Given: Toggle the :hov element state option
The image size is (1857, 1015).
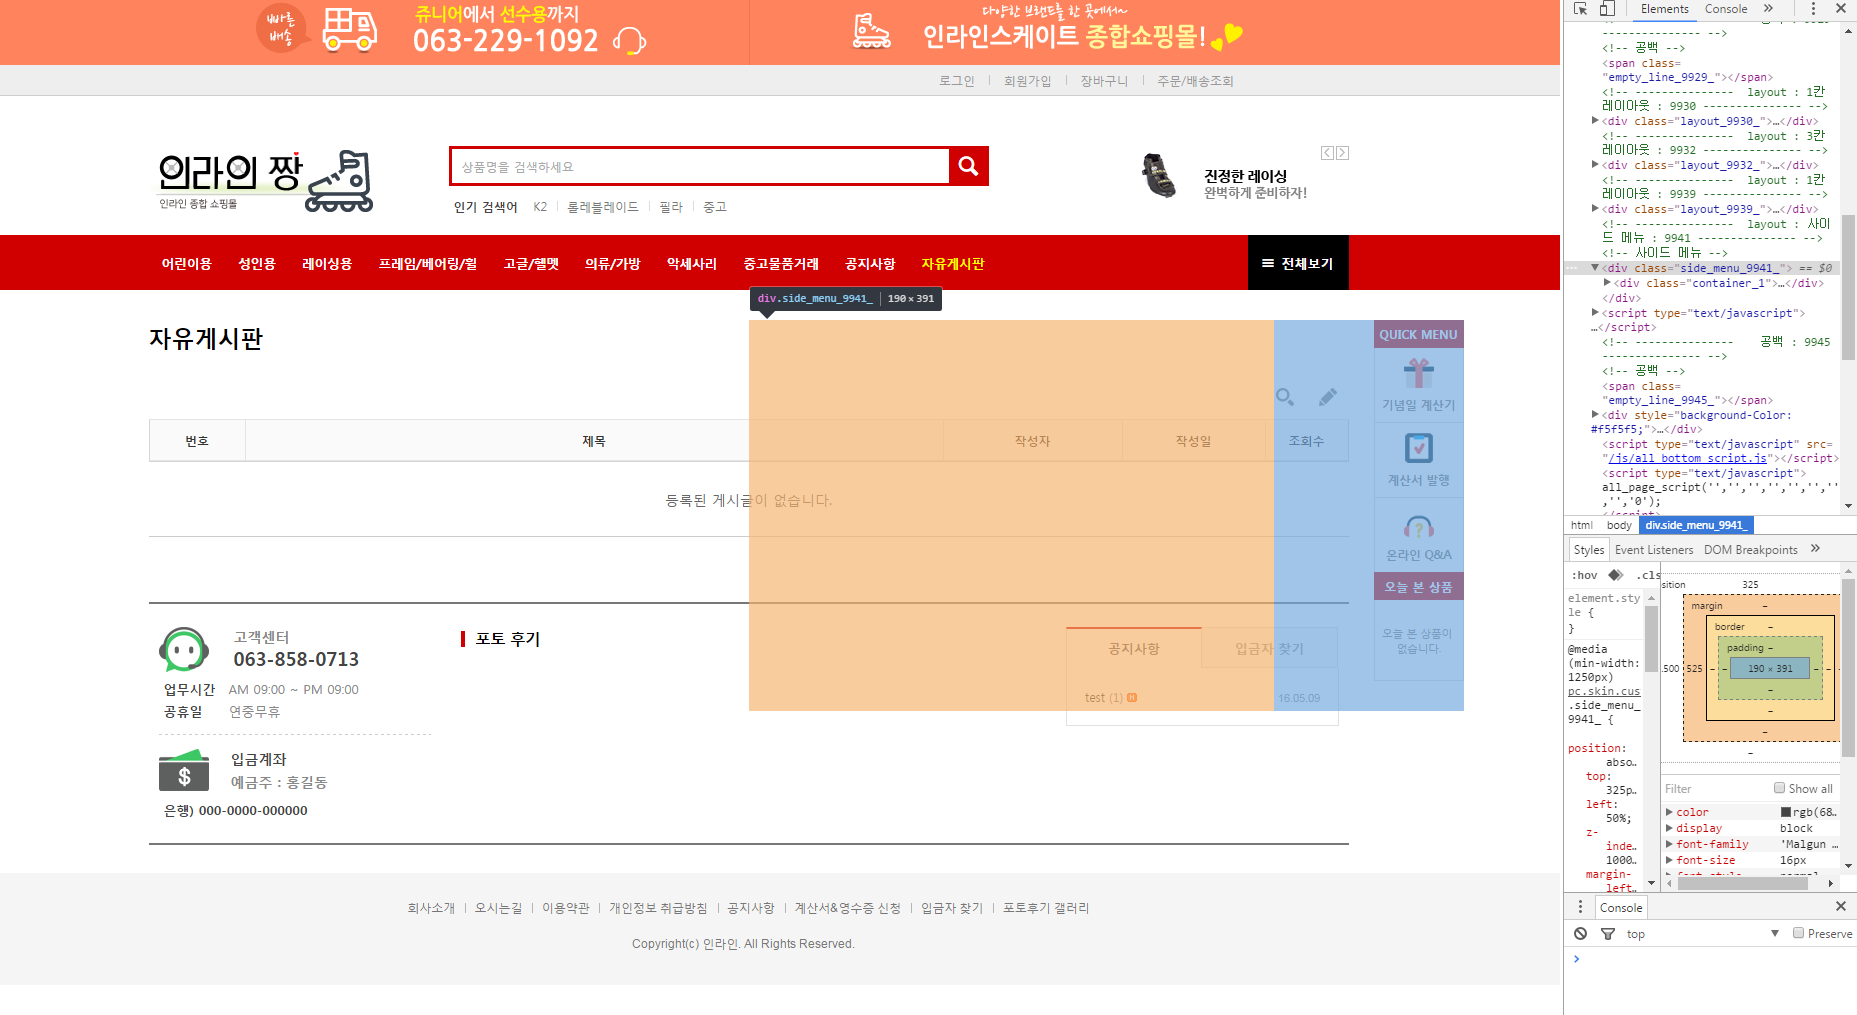Looking at the screenshot, I should (1584, 575).
